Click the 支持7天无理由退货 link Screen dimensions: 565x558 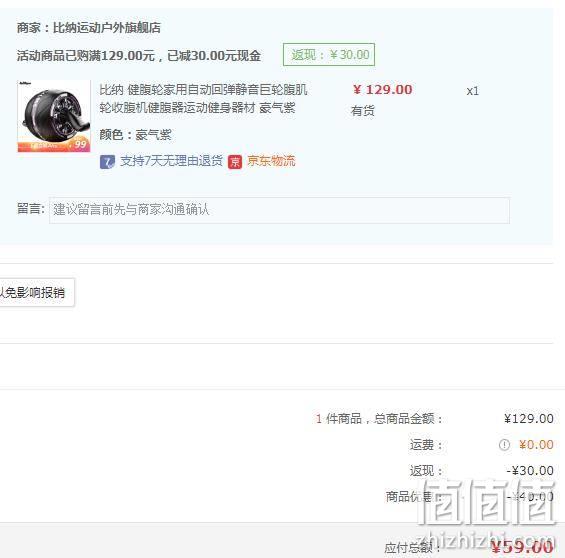click(x=172, y=161)
